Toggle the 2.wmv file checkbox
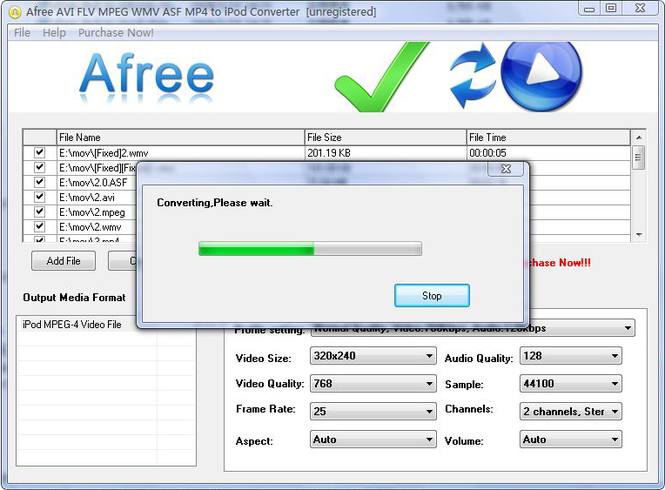Screen dimensions: 665x490 (x=39, y=226)
